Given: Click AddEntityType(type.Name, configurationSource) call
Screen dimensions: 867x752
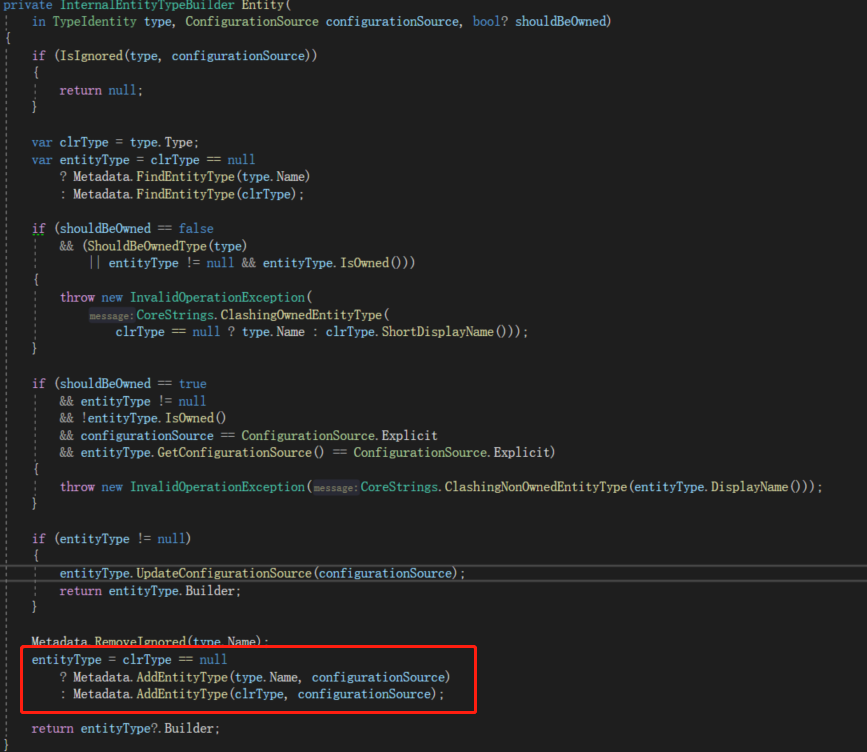Looking at the screenshot, I should (294, 677).
